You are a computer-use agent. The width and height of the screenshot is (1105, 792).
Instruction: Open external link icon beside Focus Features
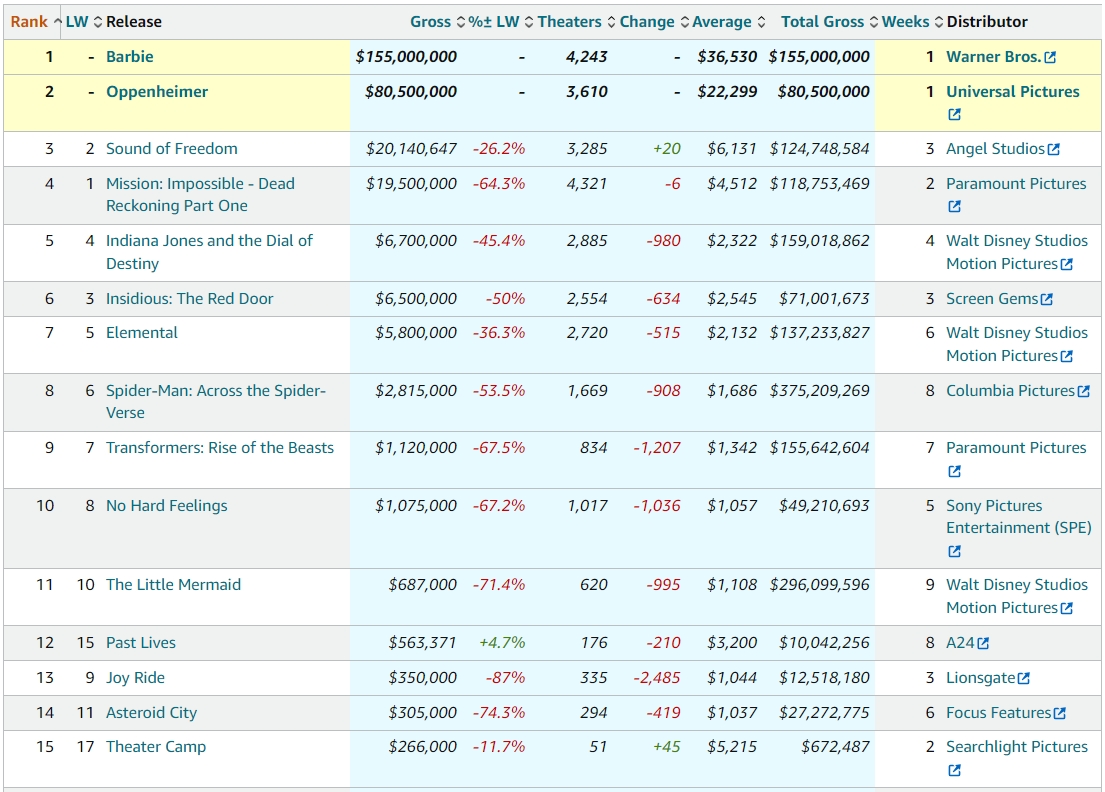coord(1060,714)
